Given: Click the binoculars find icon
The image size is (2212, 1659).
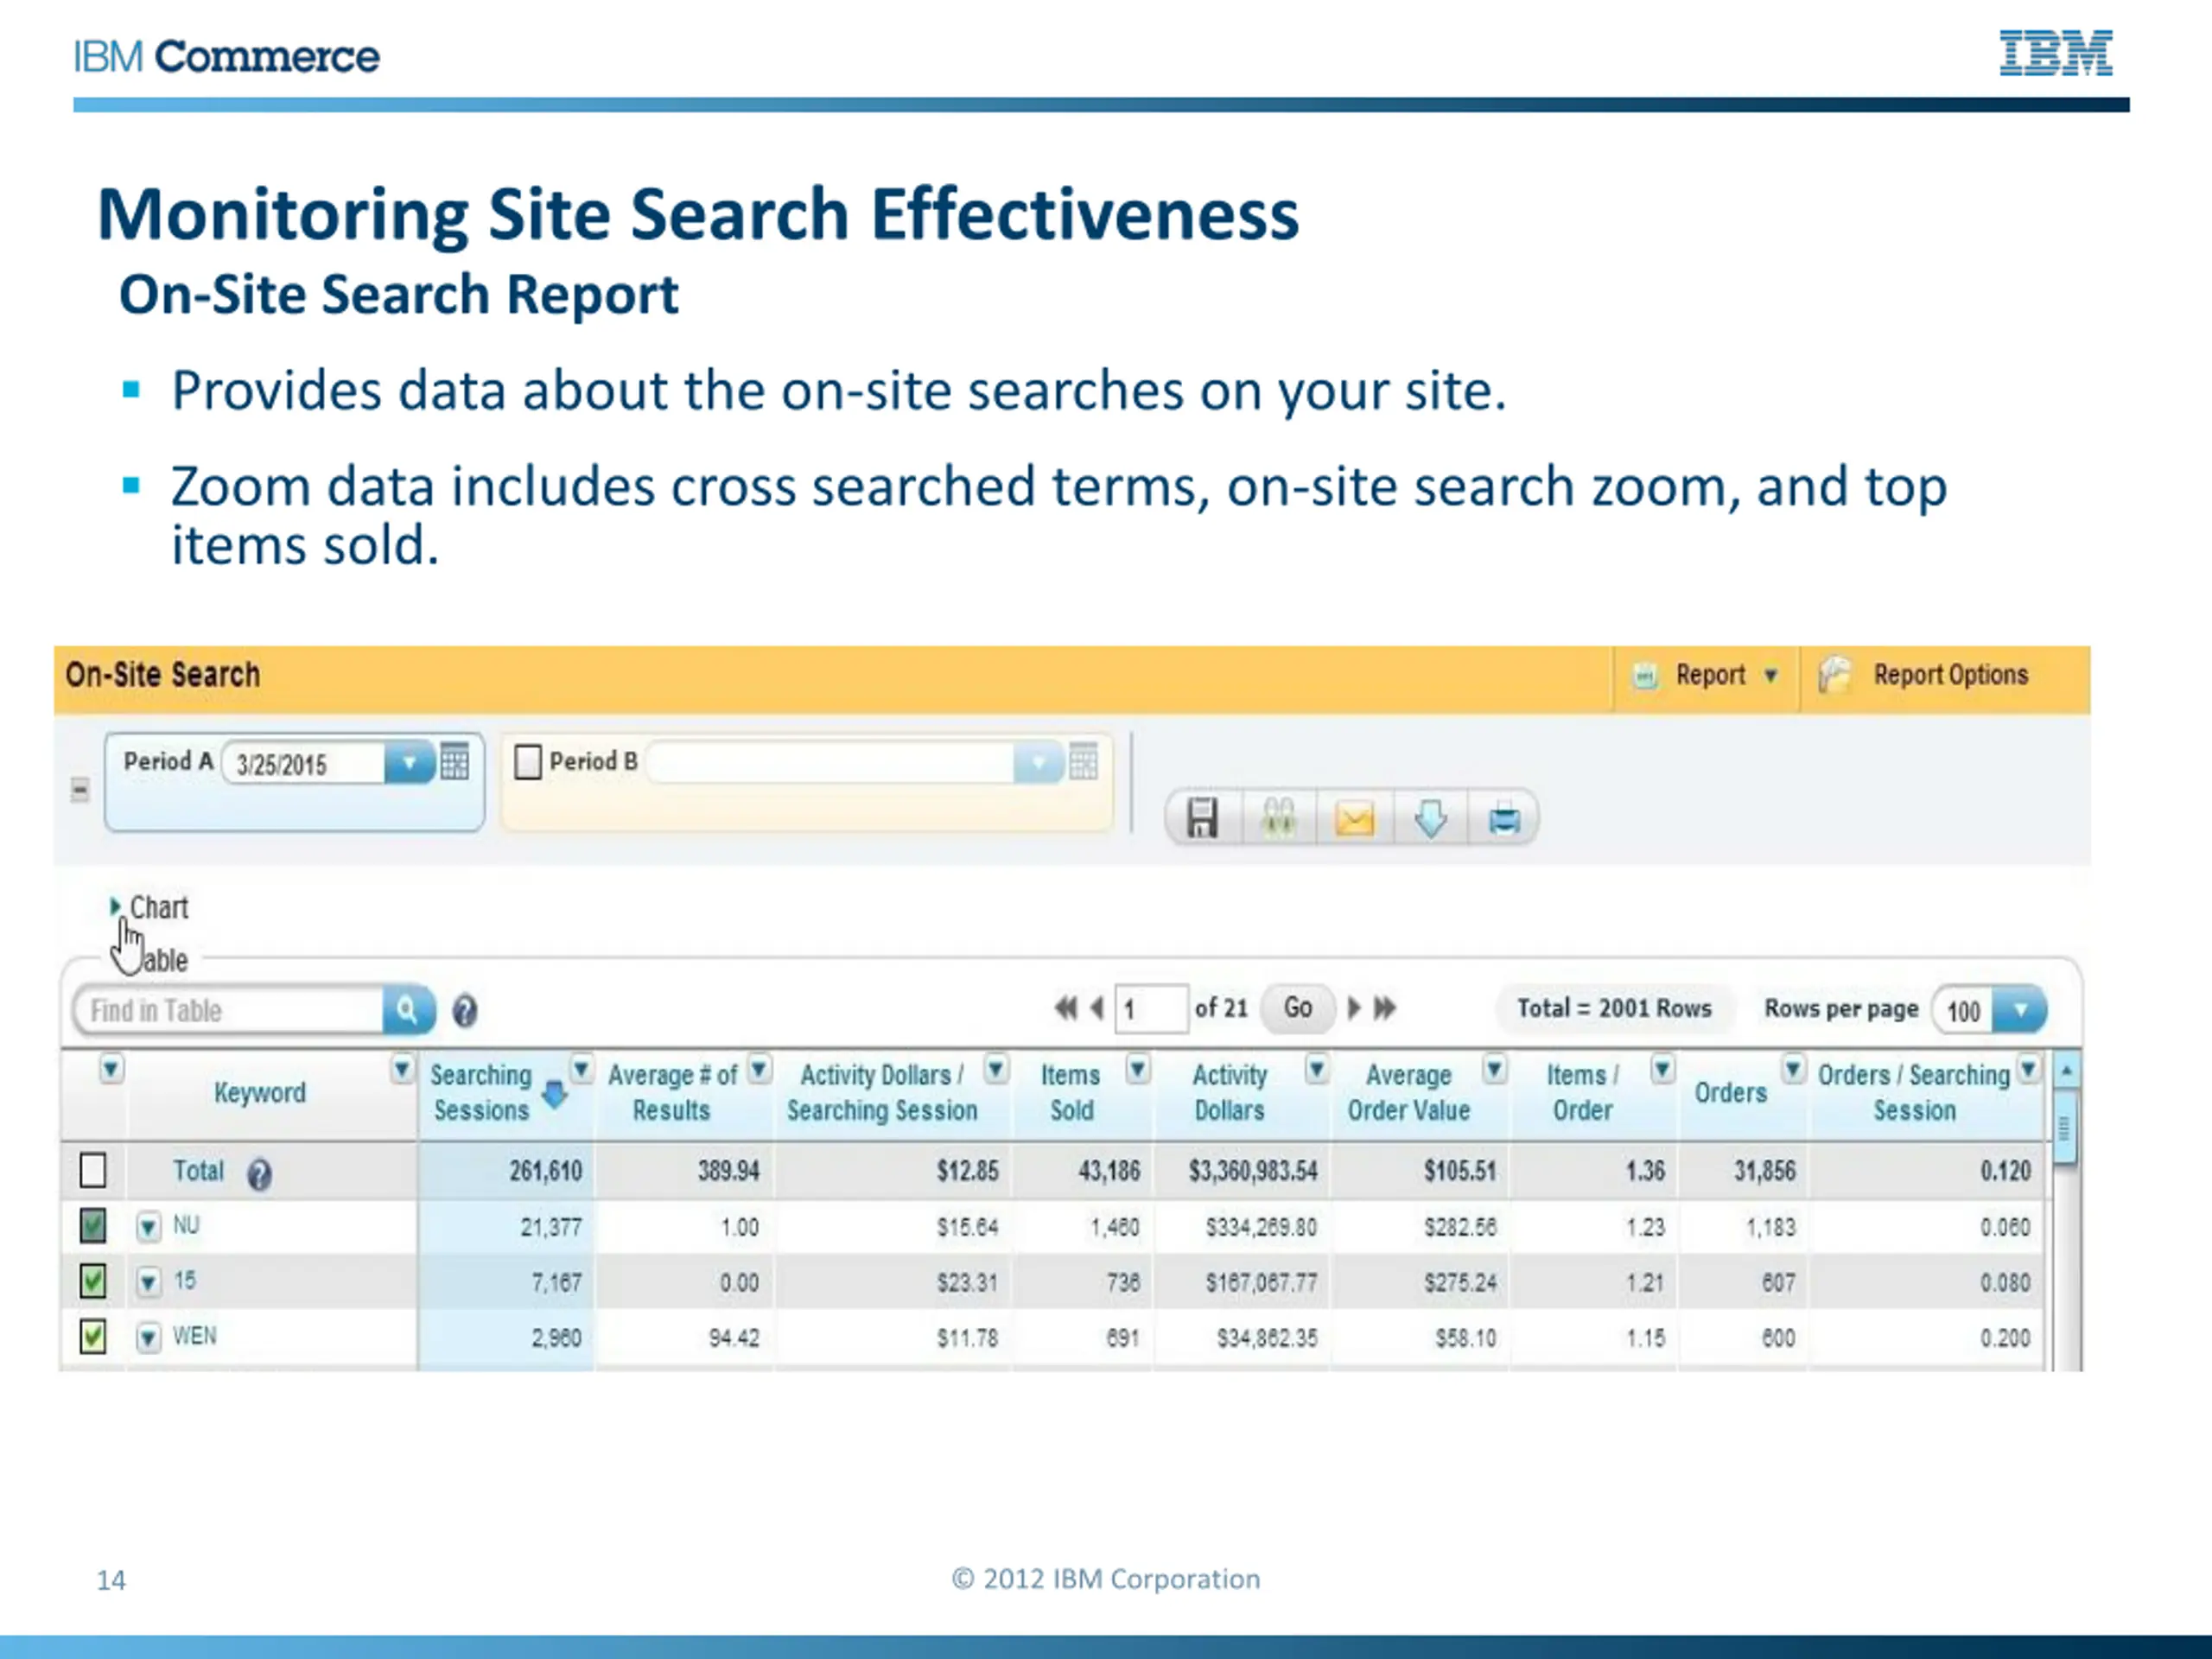Looking at the screenshot, I should tap(1279, 818).
